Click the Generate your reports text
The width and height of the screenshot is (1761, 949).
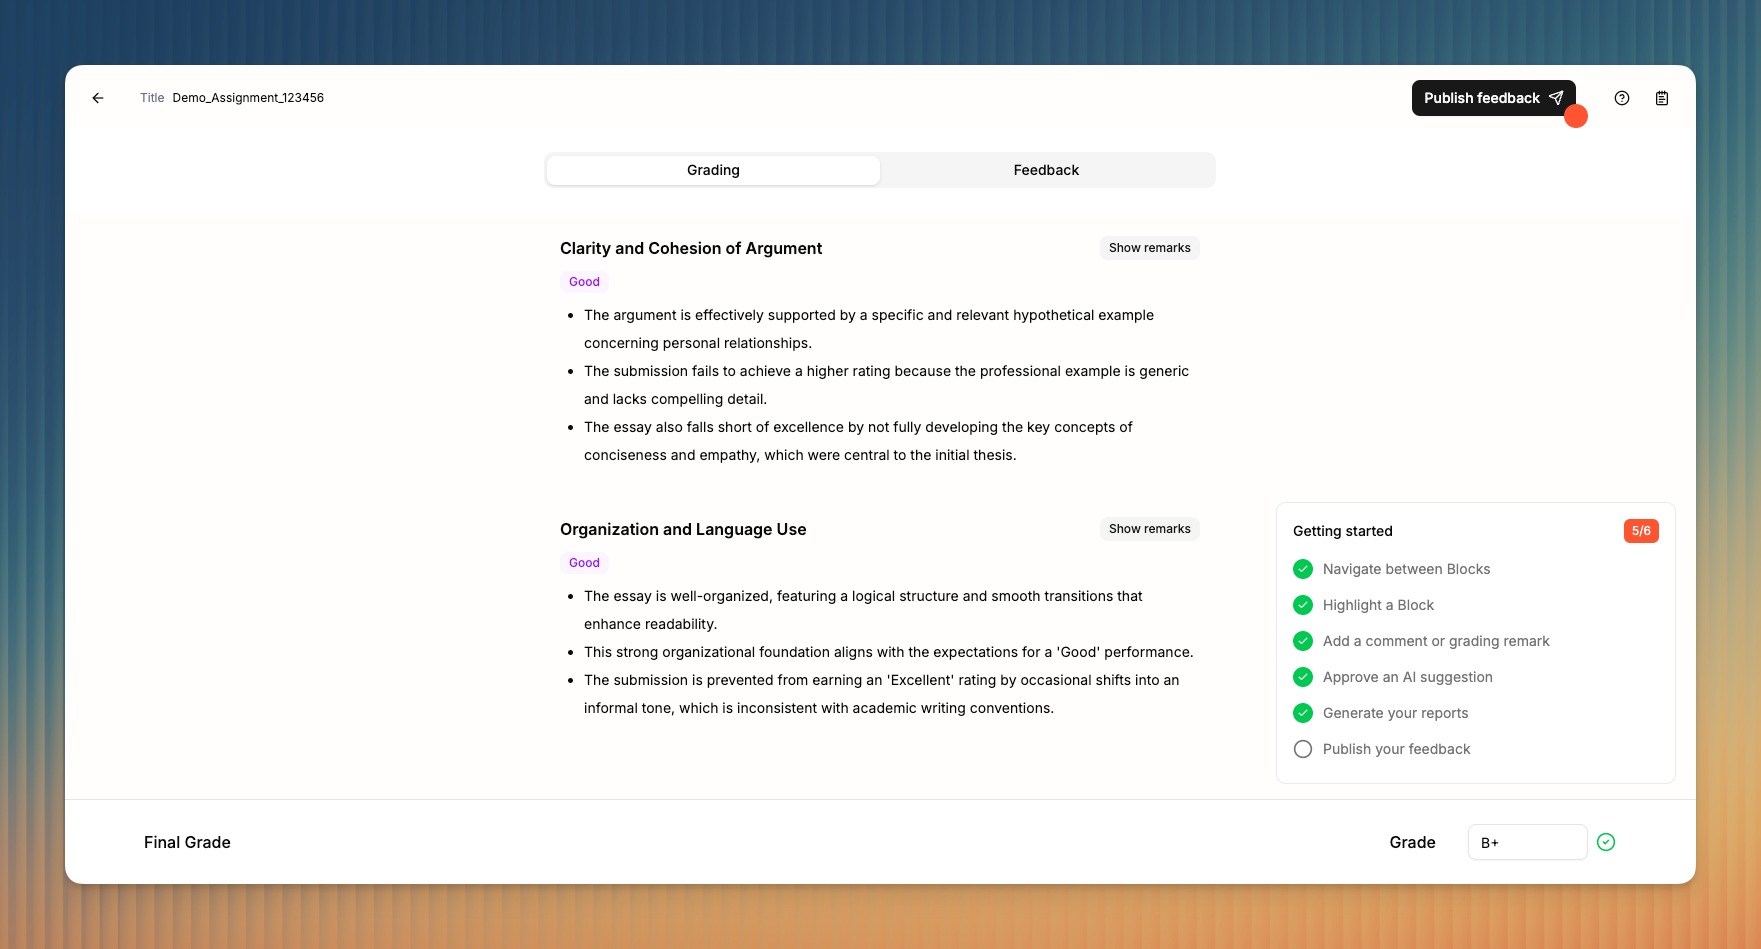click(x=1395, y=713)
